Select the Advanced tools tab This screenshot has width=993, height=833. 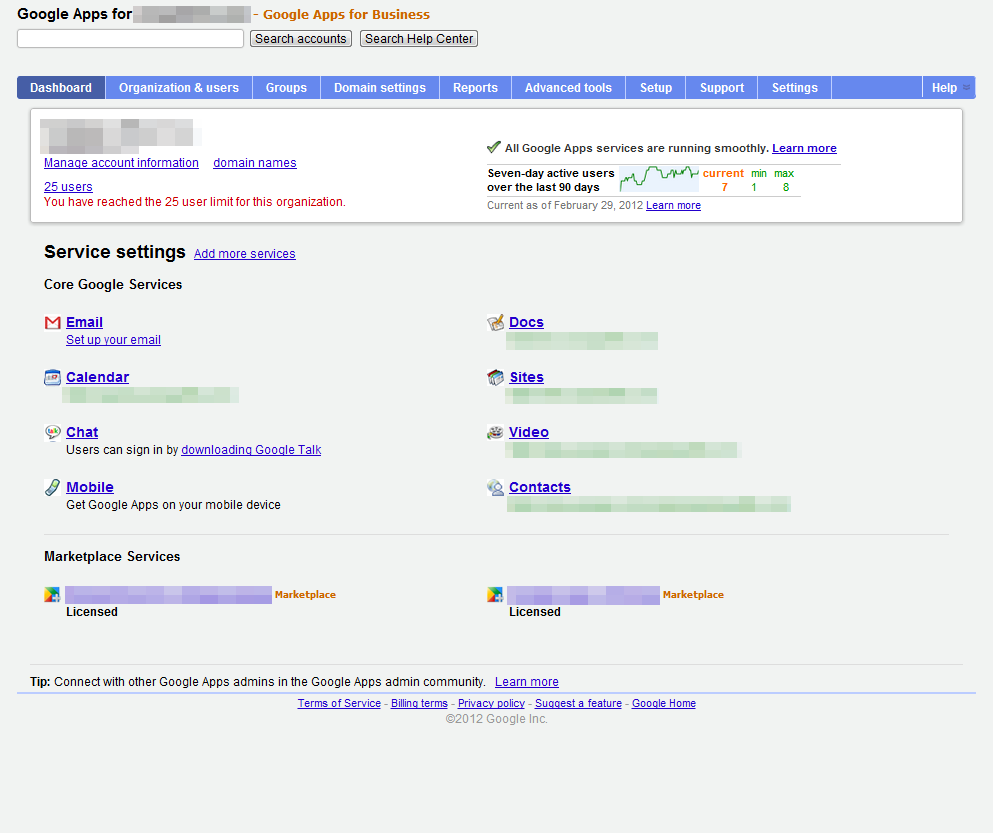pyautogui.click(x=568, y=87)
